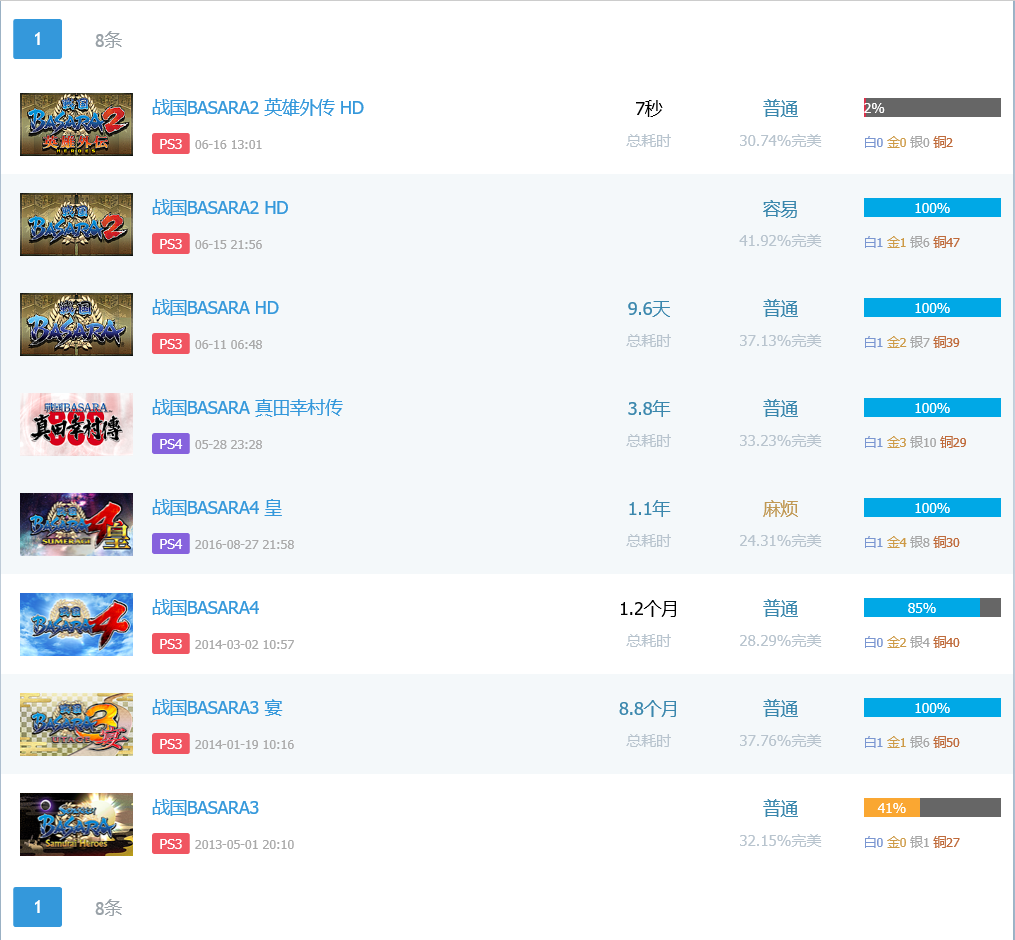Open the 战国BASARA HD title link

tap(215, 308)
